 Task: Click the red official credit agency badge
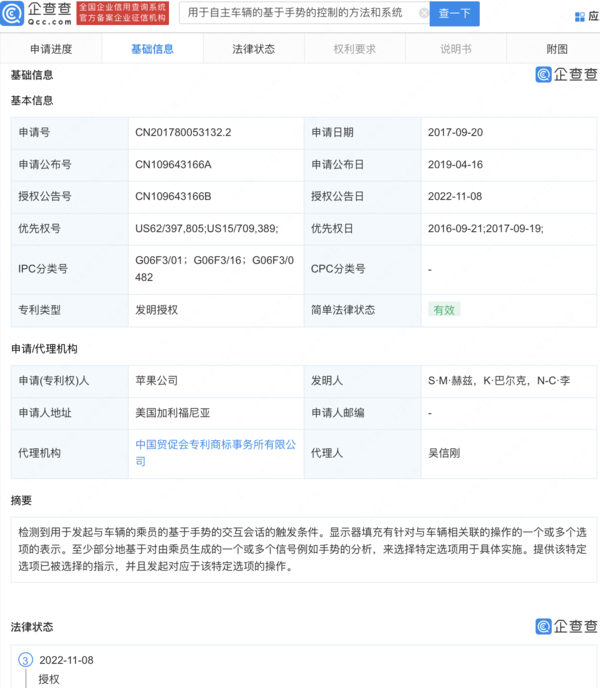pyautogui.click(x=122, y=13)
